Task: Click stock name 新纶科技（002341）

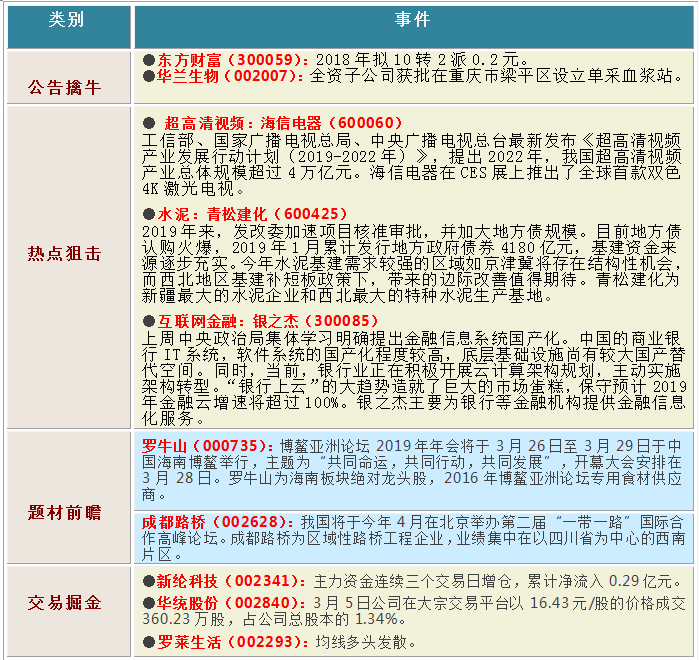Action: click(x=228, y=581)
